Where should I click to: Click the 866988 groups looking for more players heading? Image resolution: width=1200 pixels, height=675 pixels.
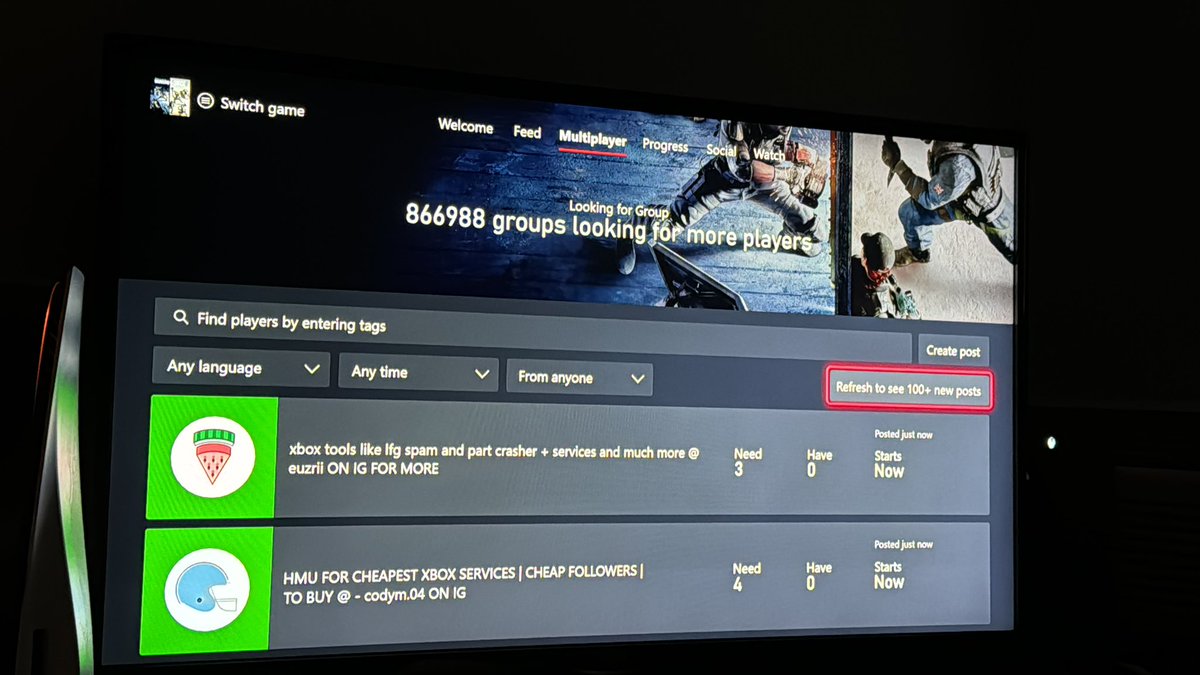click(608, 228)
